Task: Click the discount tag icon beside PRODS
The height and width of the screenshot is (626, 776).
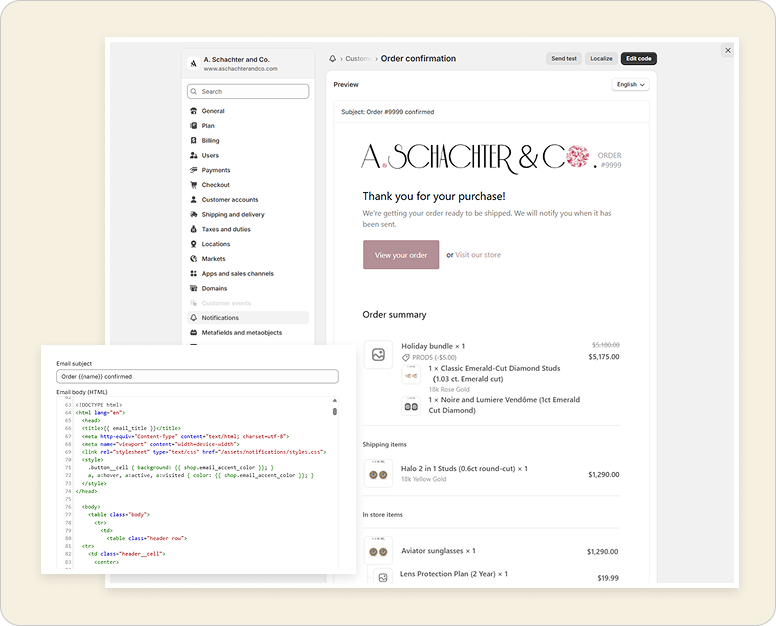Action: pyautogui.click(x=405, y=357)
